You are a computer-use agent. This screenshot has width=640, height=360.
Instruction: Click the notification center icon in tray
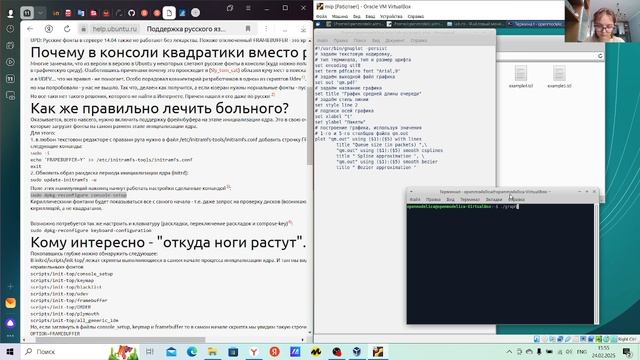pos(627,352)
